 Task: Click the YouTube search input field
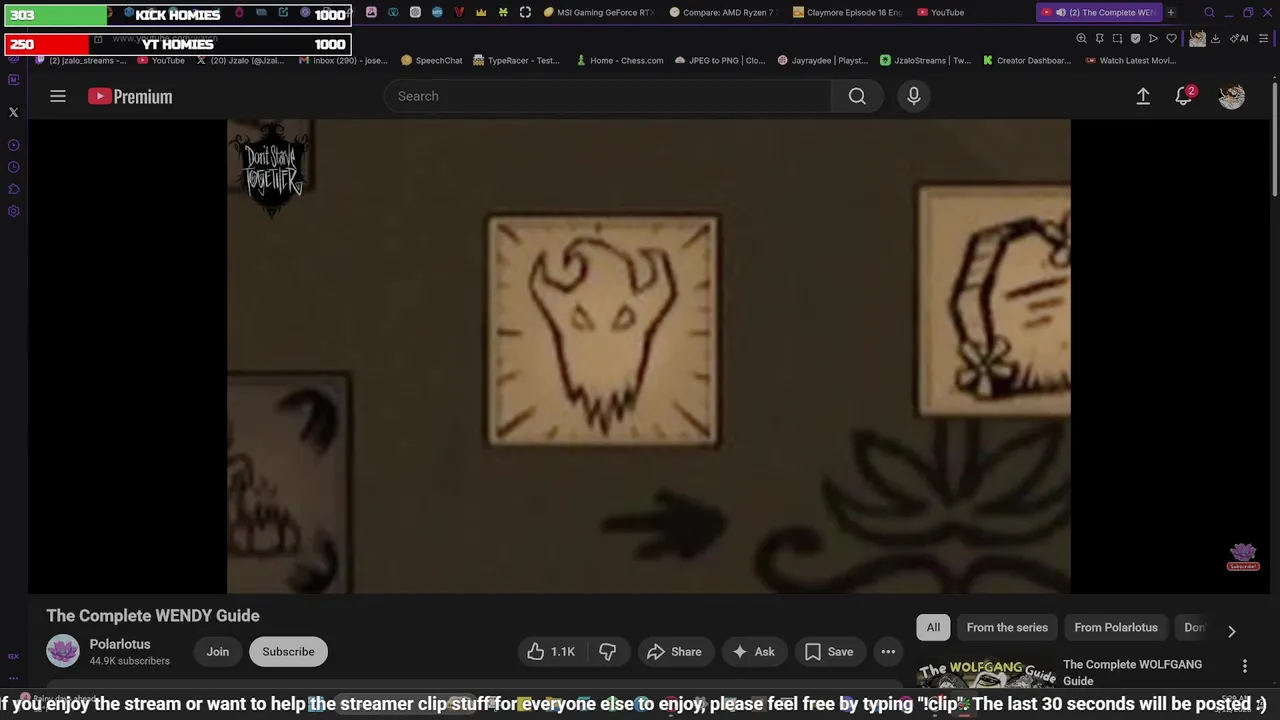[607, 96]
